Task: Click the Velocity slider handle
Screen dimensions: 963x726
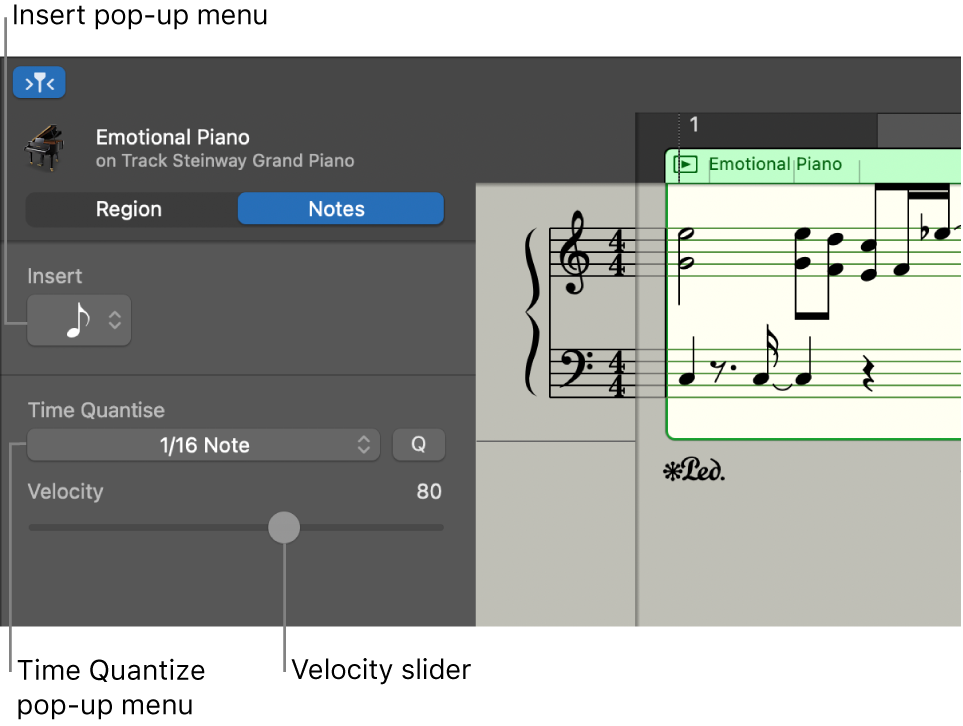Action: (x=283, y=527)
